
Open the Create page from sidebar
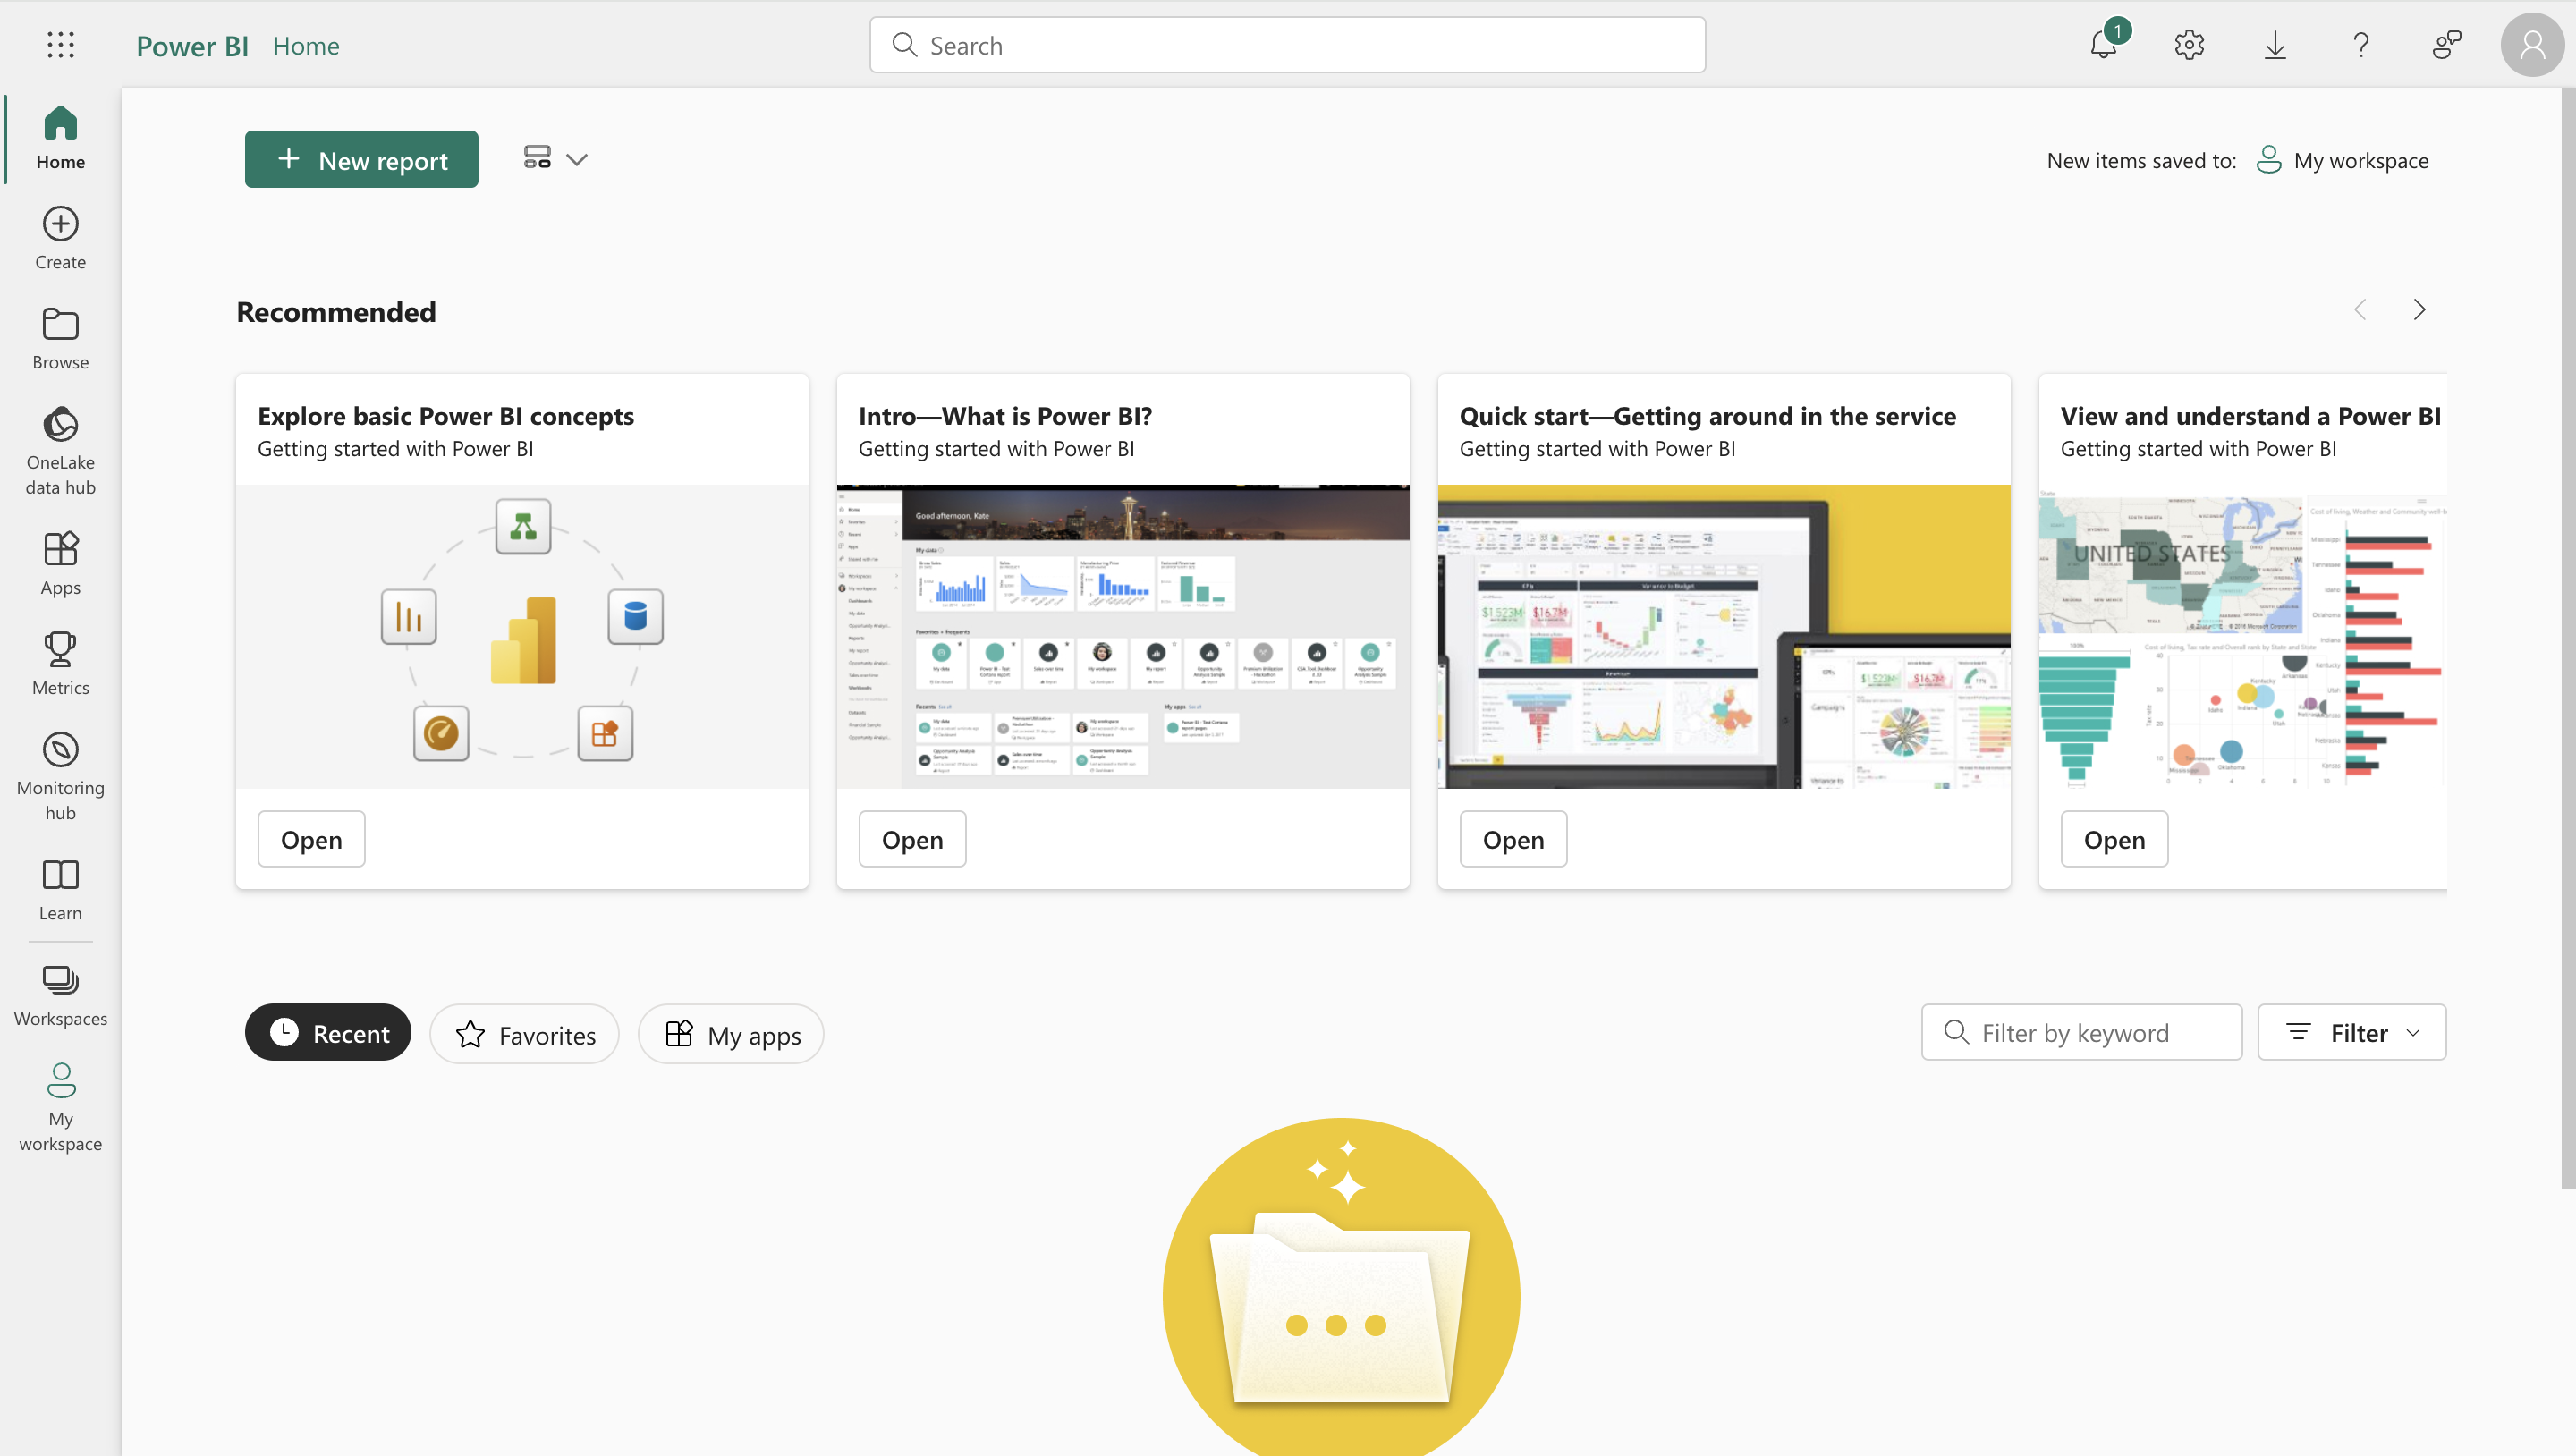60,238
